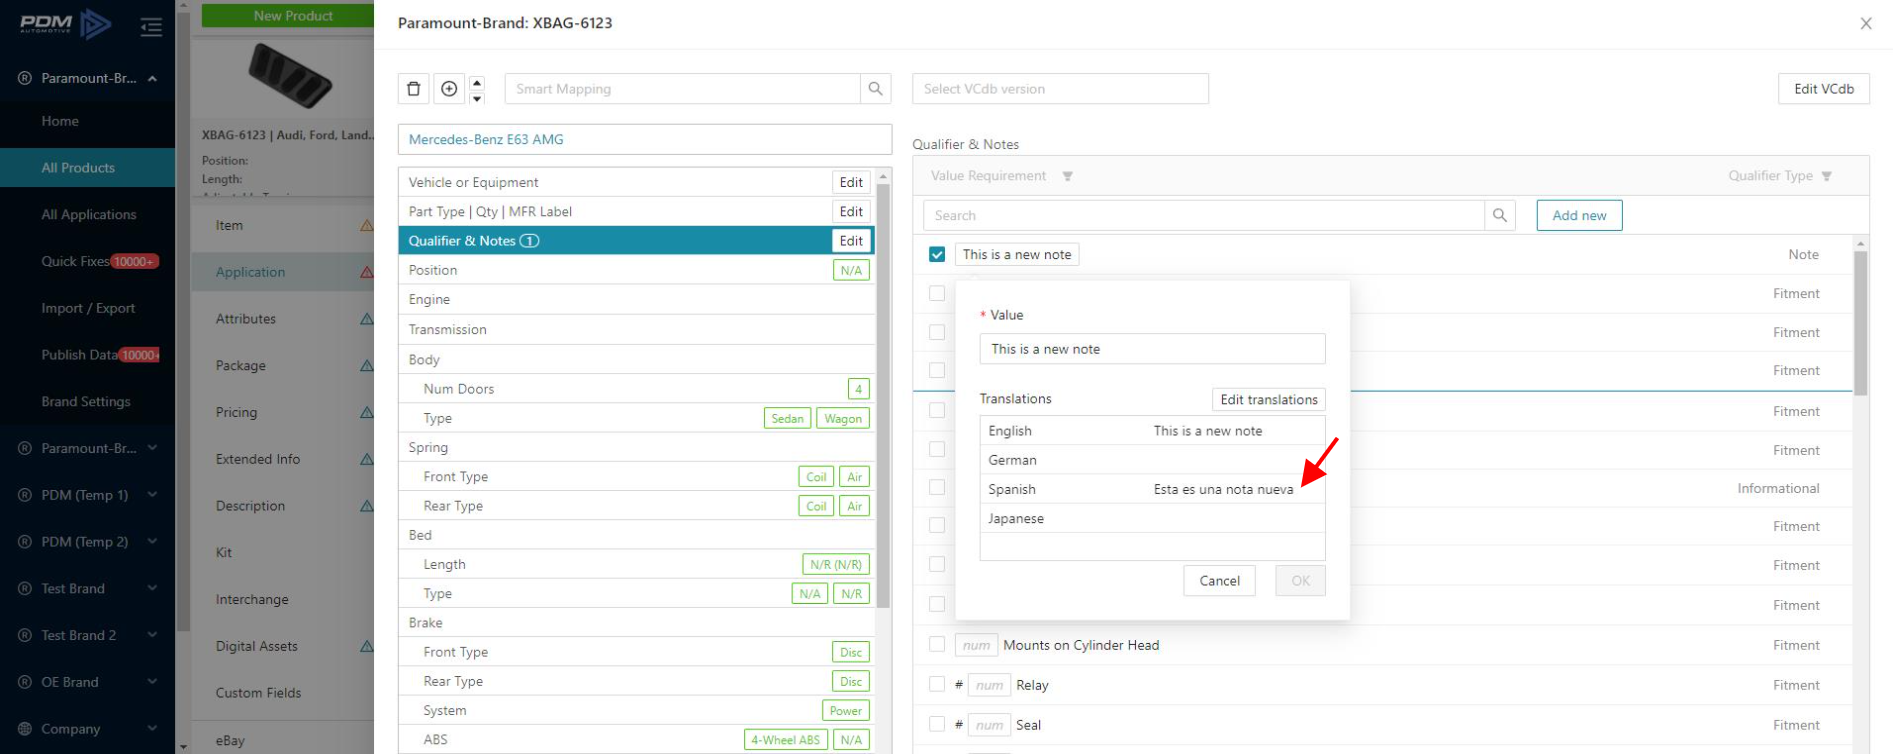The width and height of the screenshot is (1893, 754).
Task: Open Select VCdb version dropdown
Action: [1060, 89]
